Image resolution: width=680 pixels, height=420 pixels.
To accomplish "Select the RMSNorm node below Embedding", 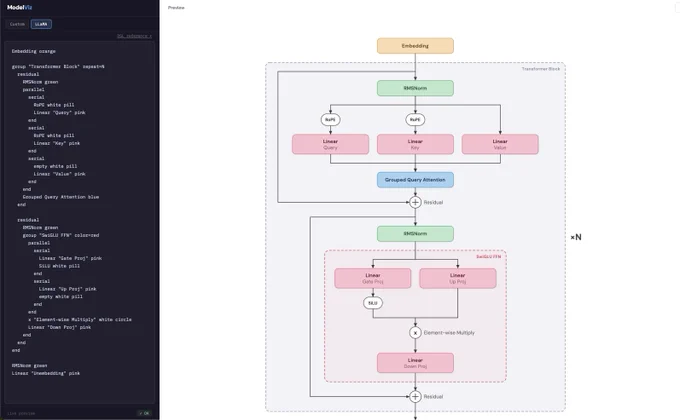I will [x=415, y=88].
